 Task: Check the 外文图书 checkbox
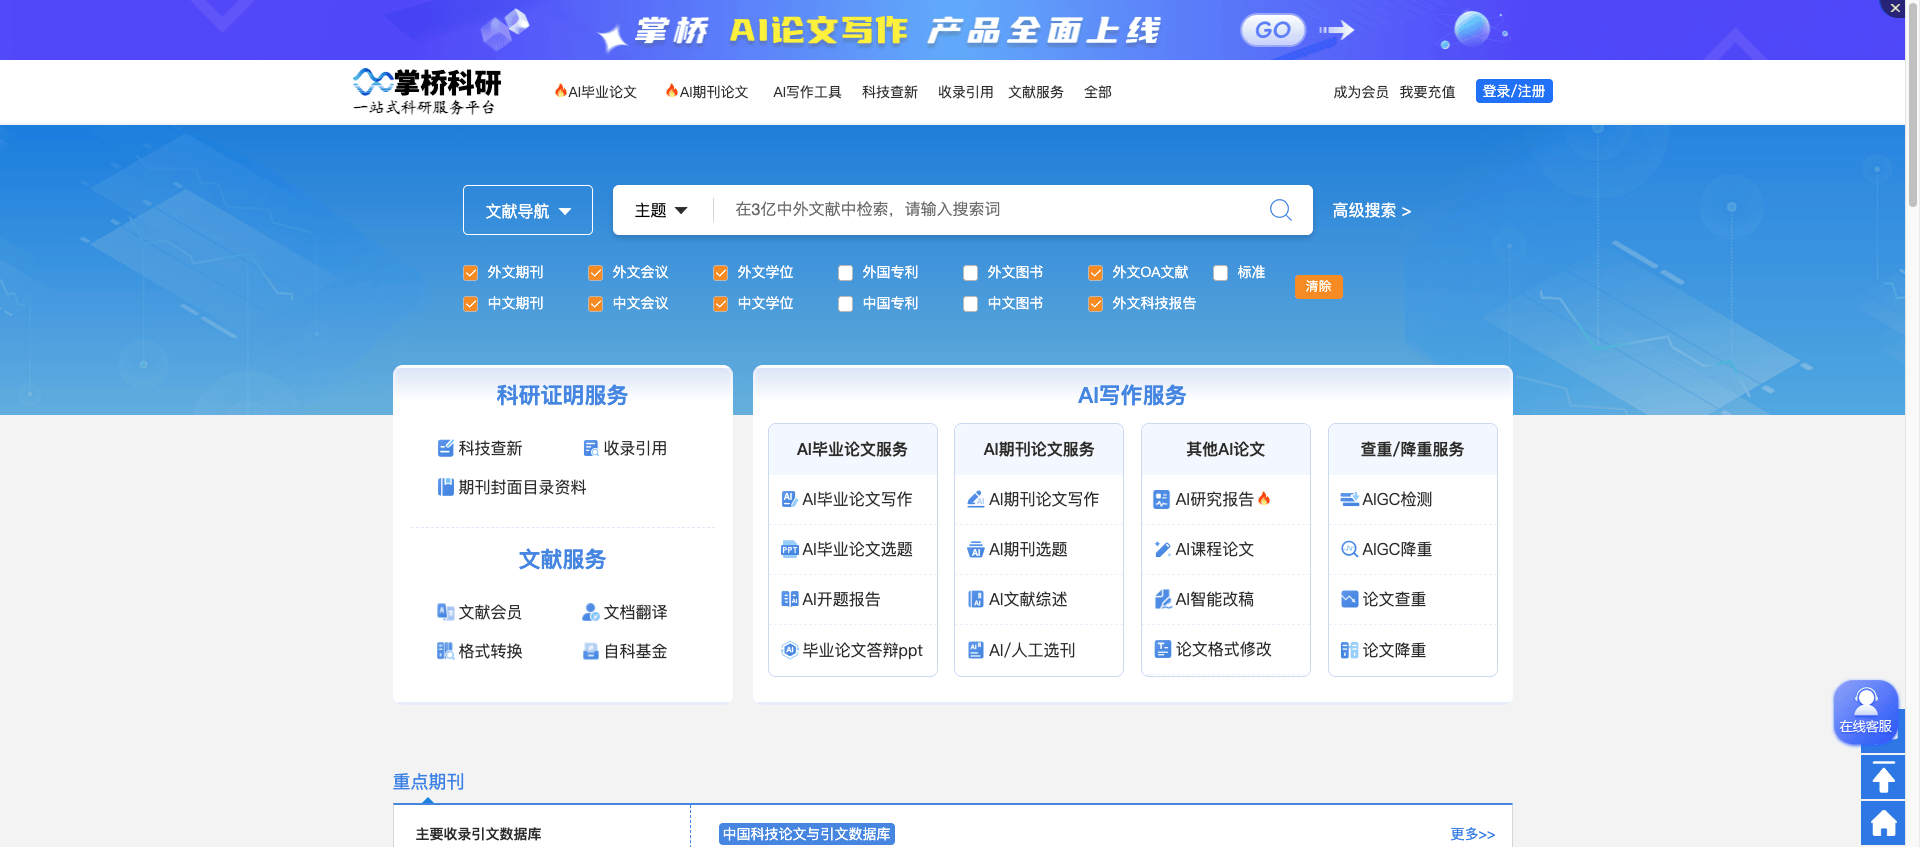(x=970, y=273)
